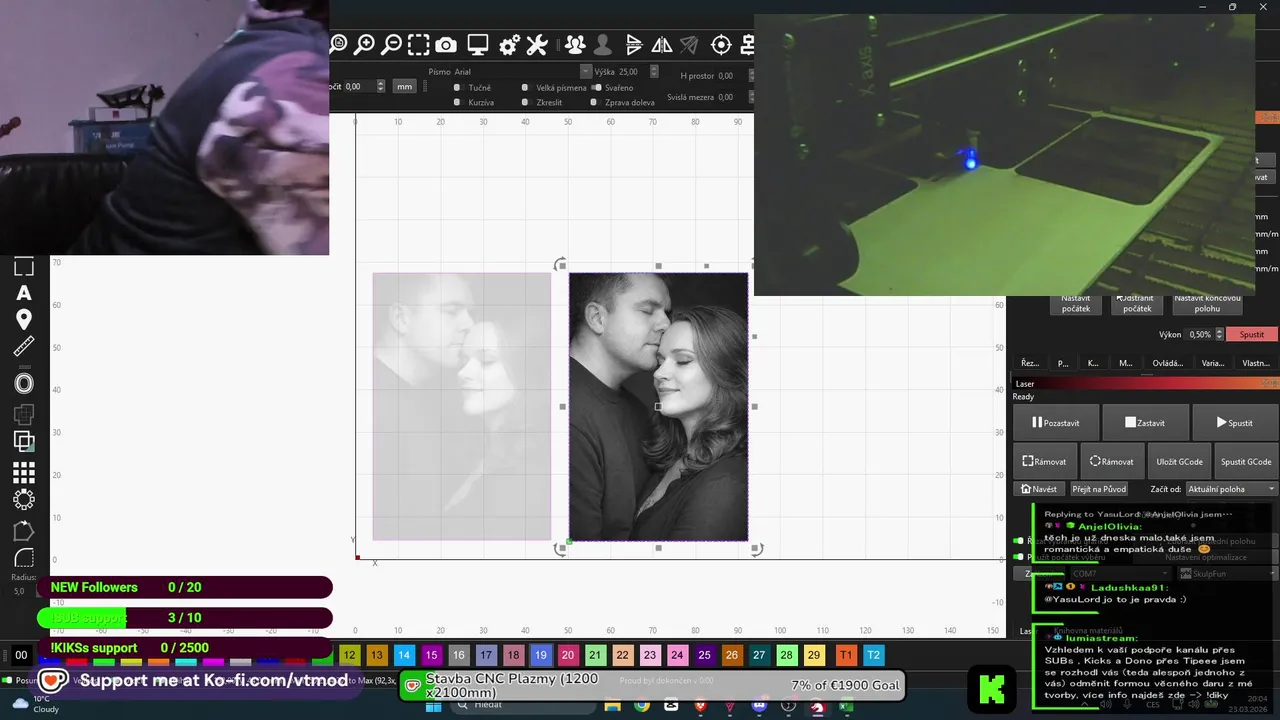Open device settings wrench-and-screwdriver icon
1280x720 pixels.
tap(537, 45)
